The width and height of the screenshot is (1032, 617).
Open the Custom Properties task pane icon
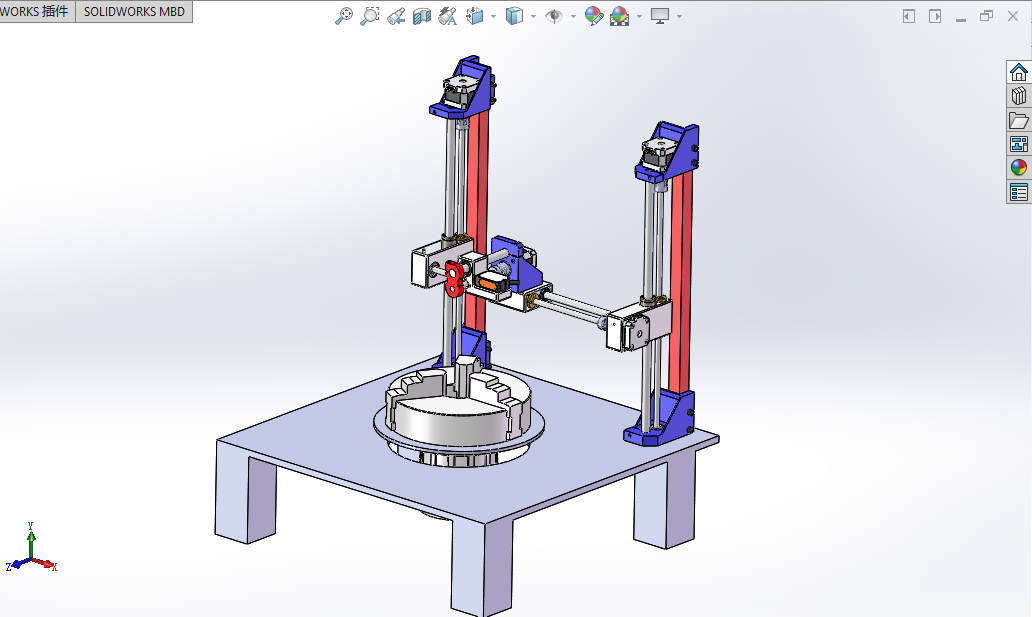(1019, 192)
